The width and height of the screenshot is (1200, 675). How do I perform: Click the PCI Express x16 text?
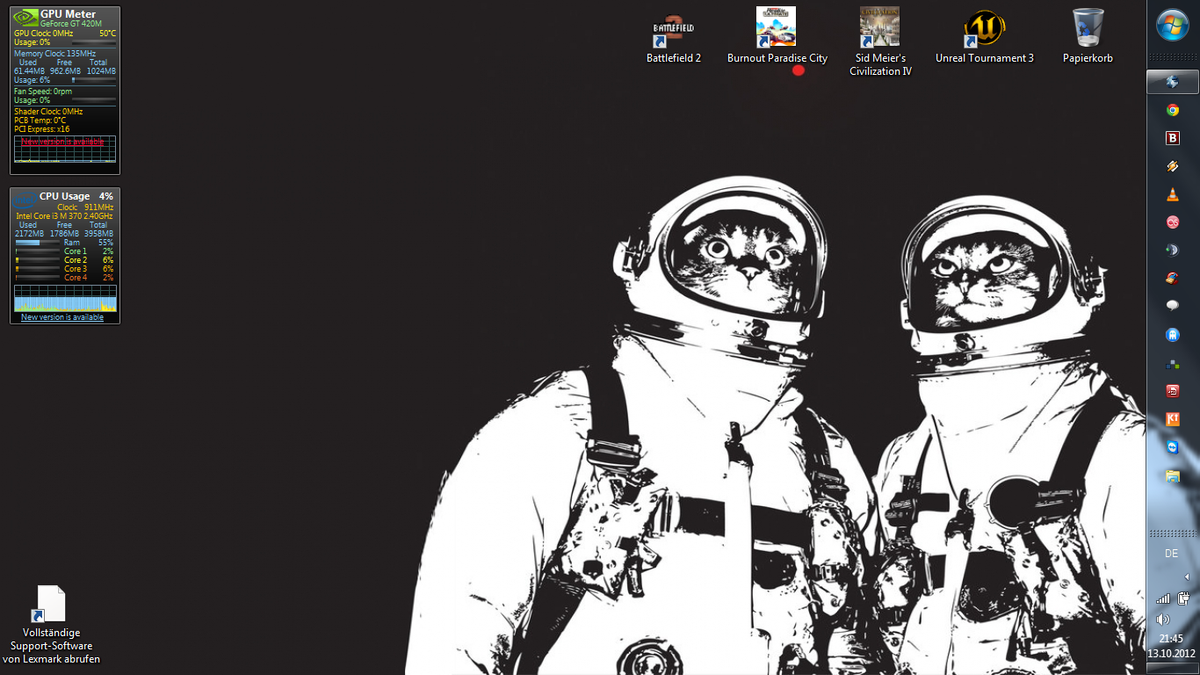[x=42, y=129]
